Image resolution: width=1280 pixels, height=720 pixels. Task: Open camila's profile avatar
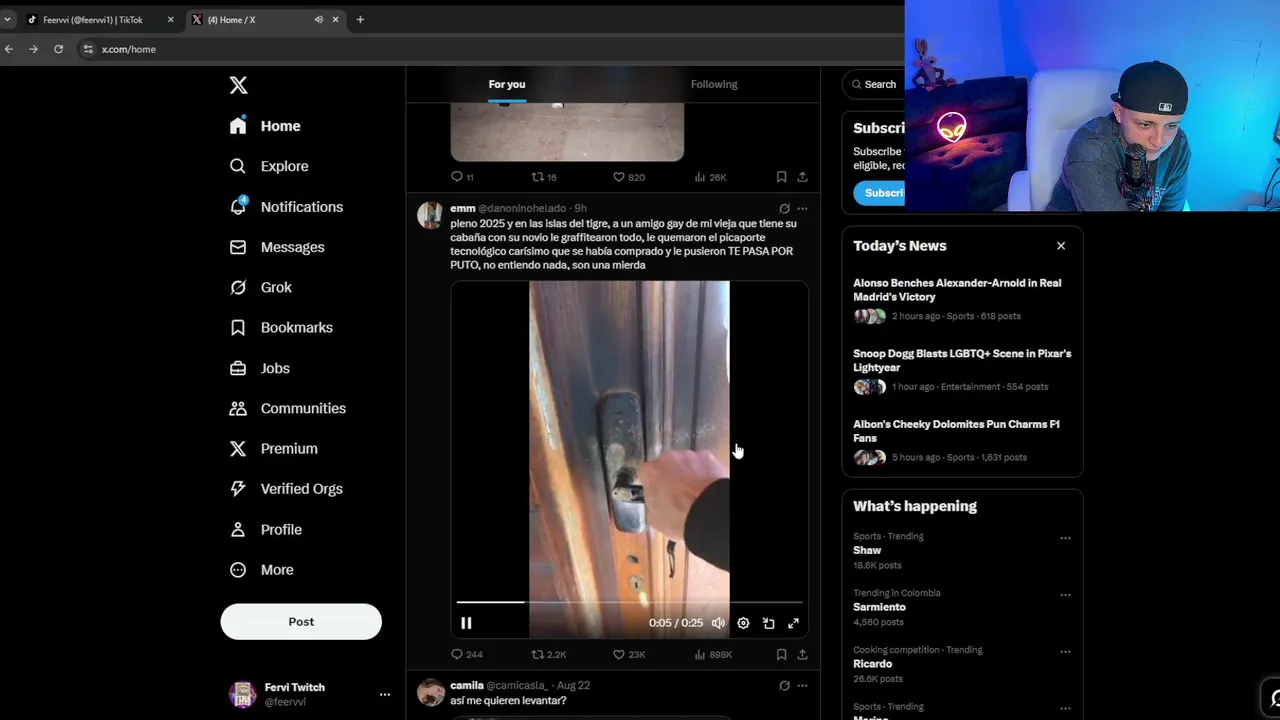point(430,692)
